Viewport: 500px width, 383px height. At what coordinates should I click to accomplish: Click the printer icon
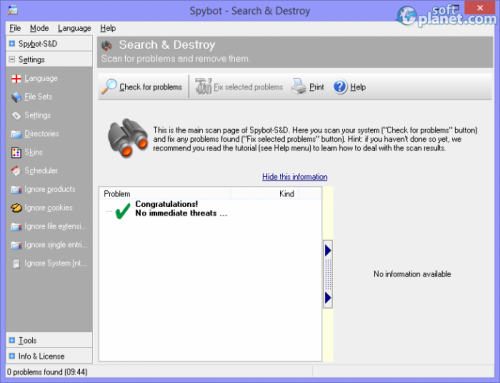click(x=299, y=87)
